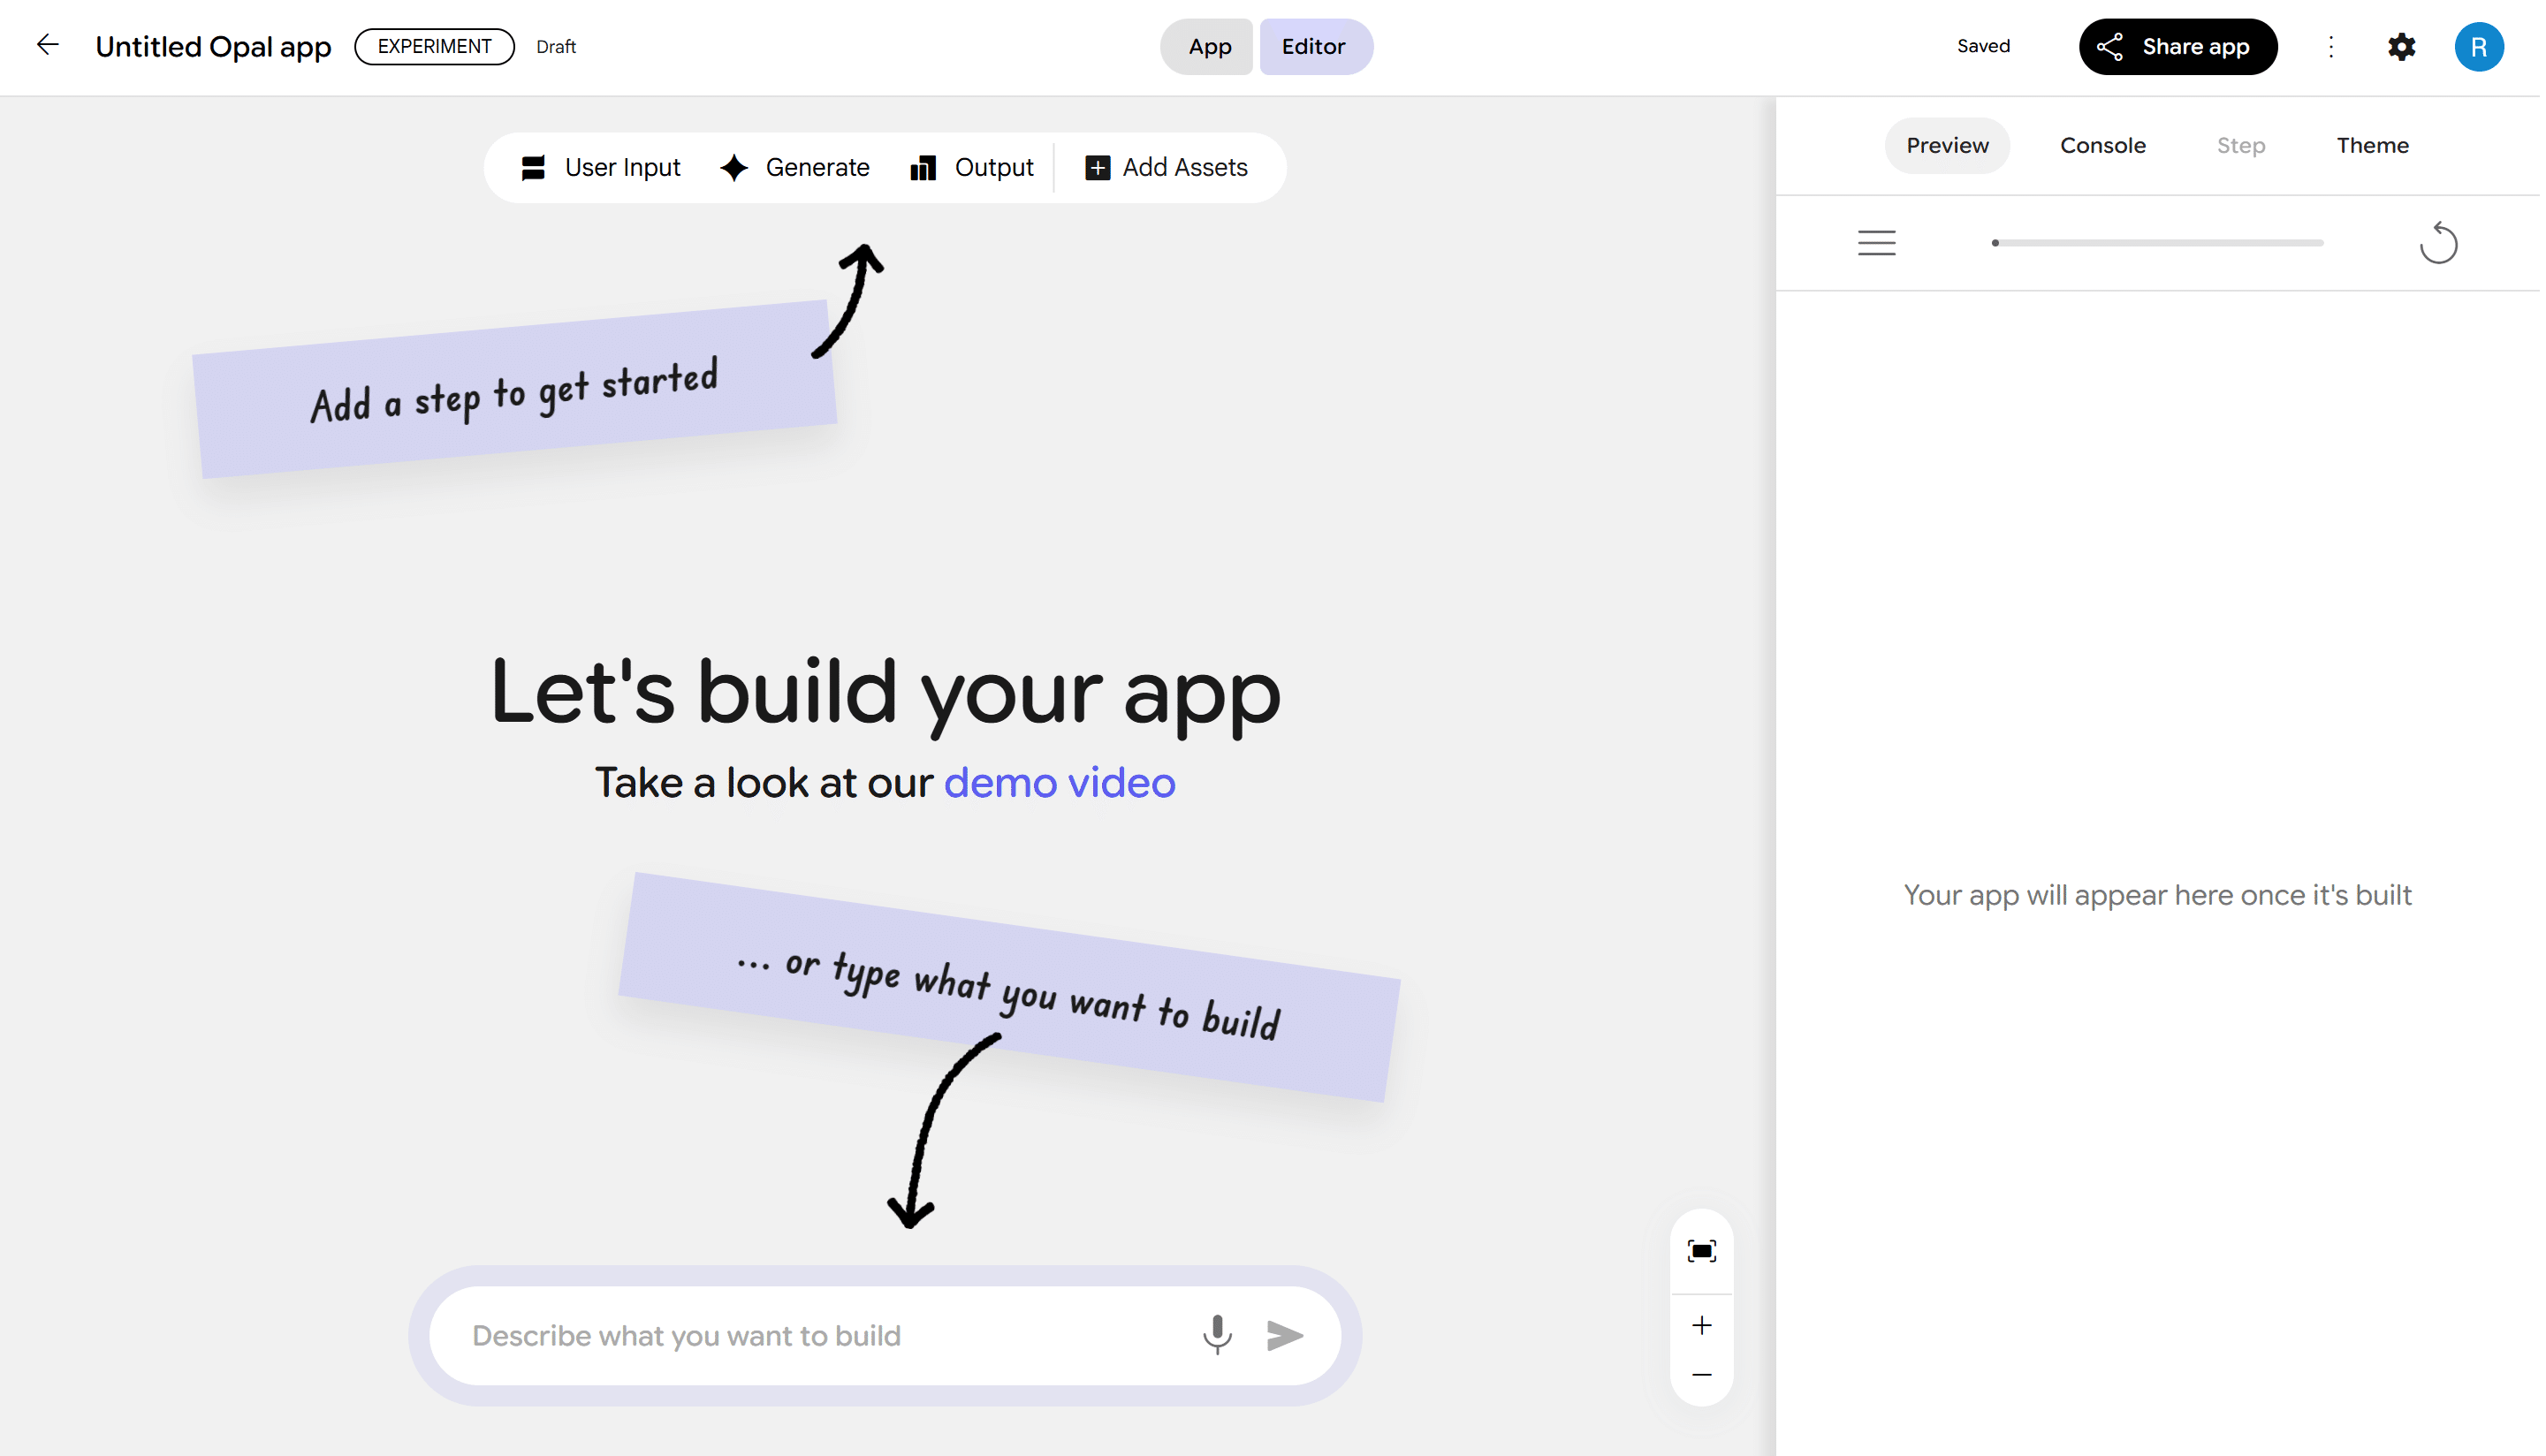Click the back arrow icon
The image size is (2546, 1456).
point(47,45)
